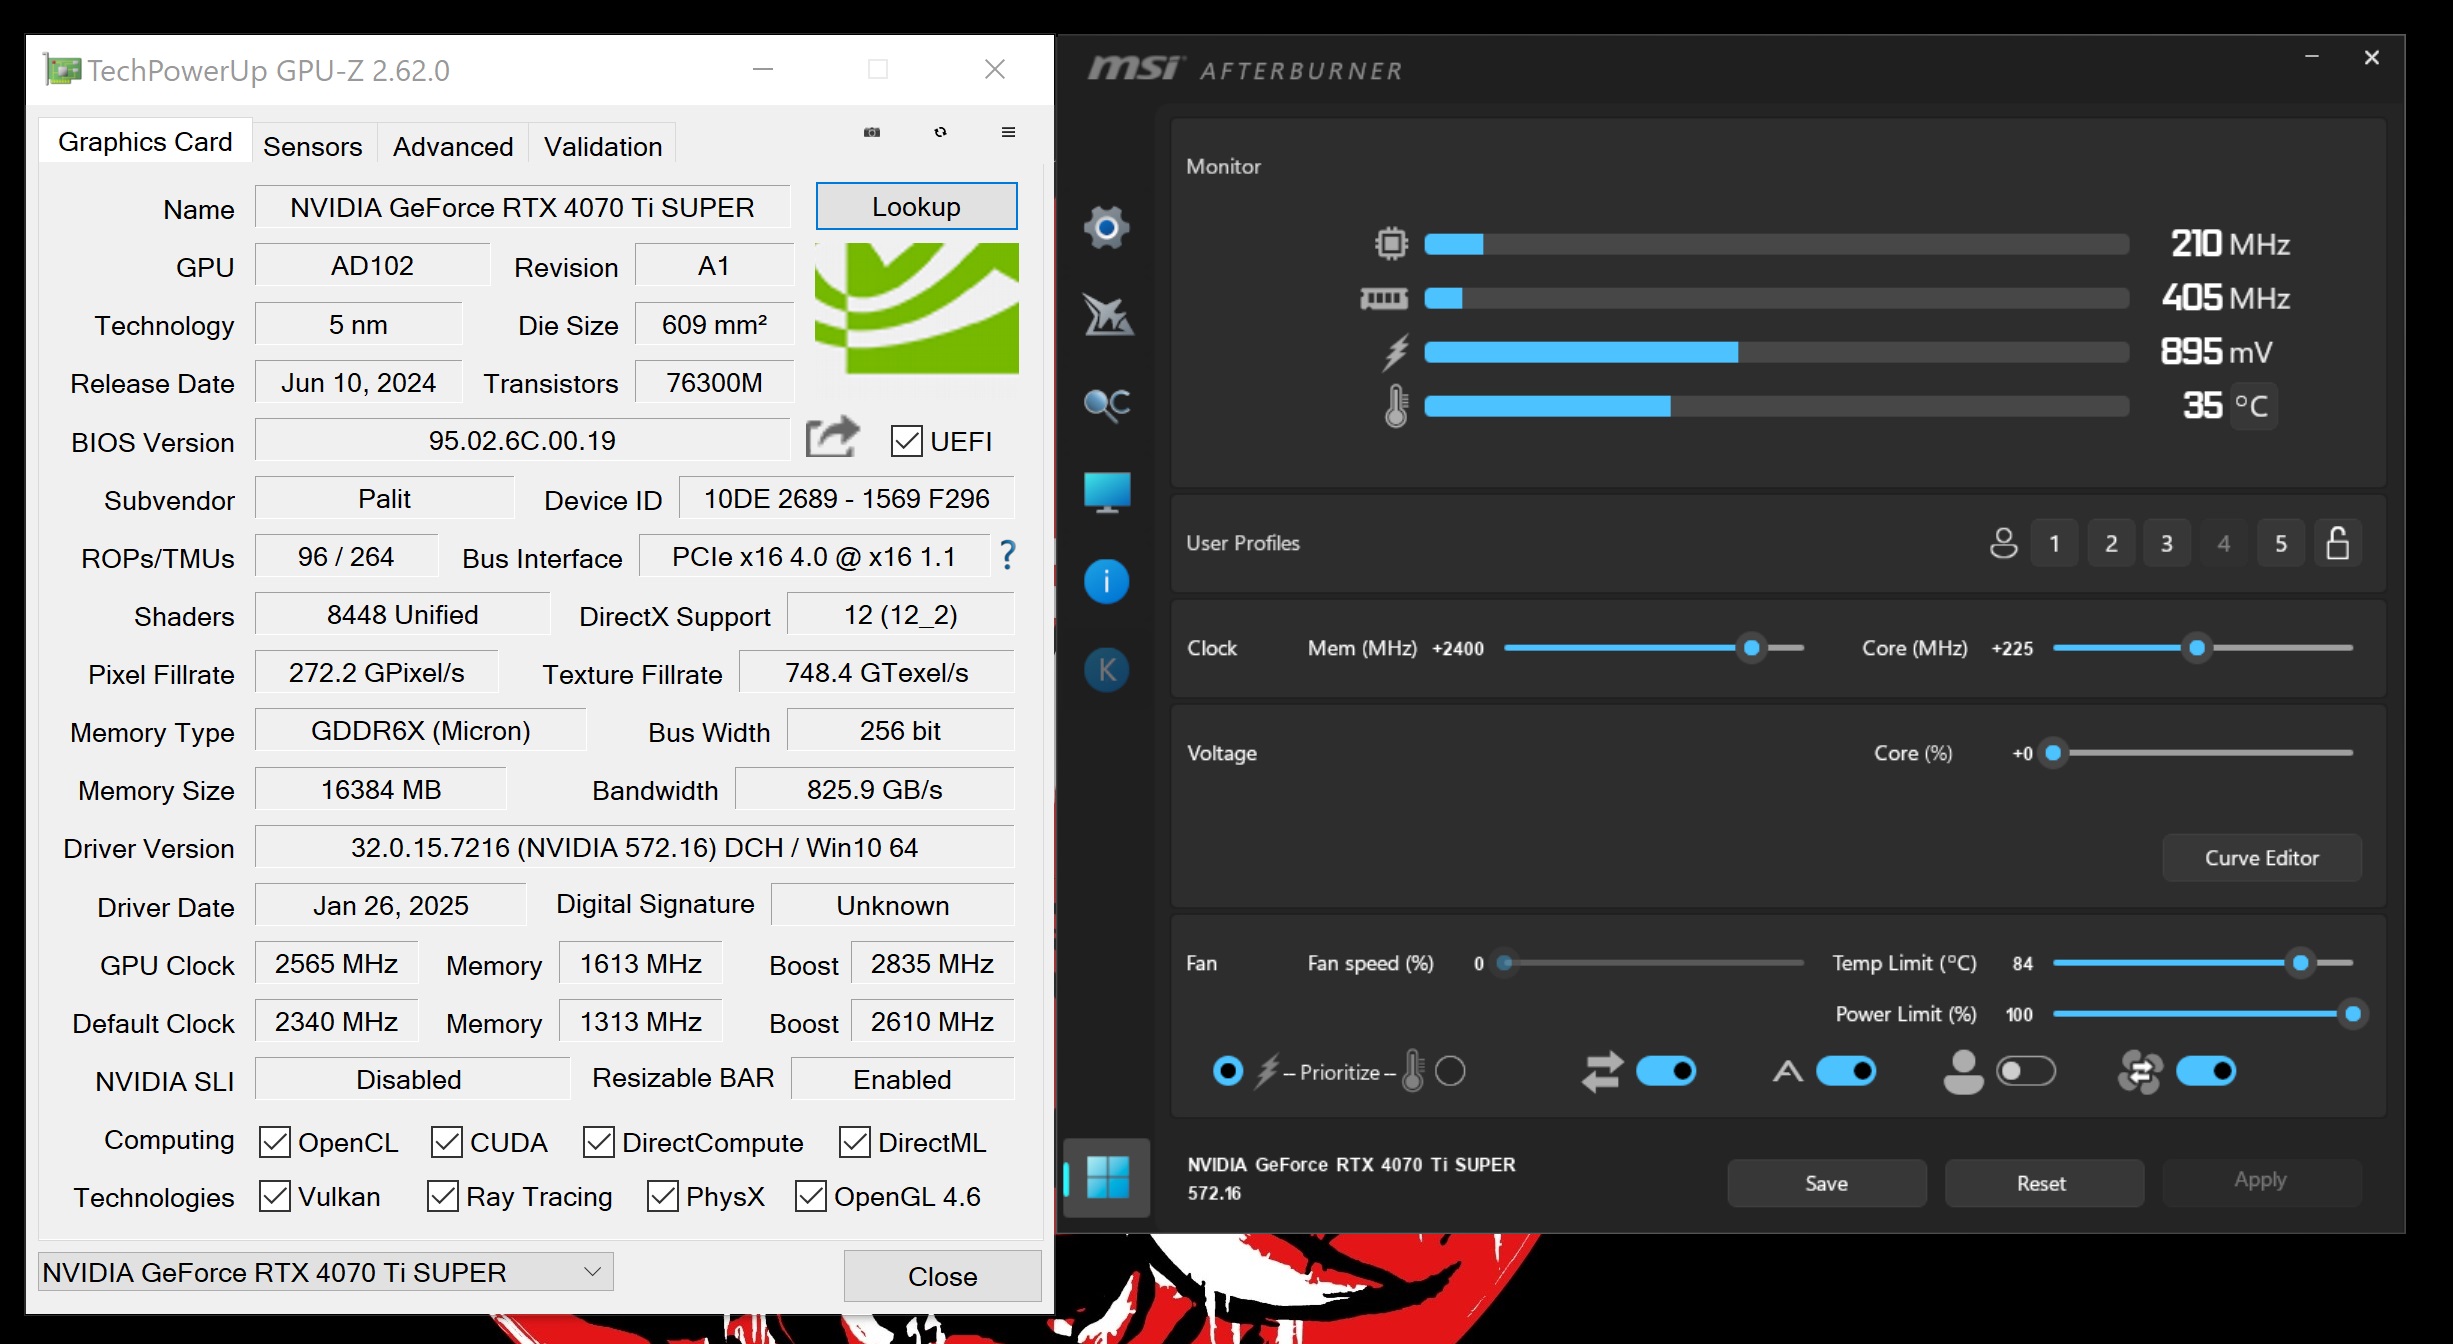The image size is (2453, 1344).
Task: Toggle the fan sync switch
Action: click(2206, 1072)
